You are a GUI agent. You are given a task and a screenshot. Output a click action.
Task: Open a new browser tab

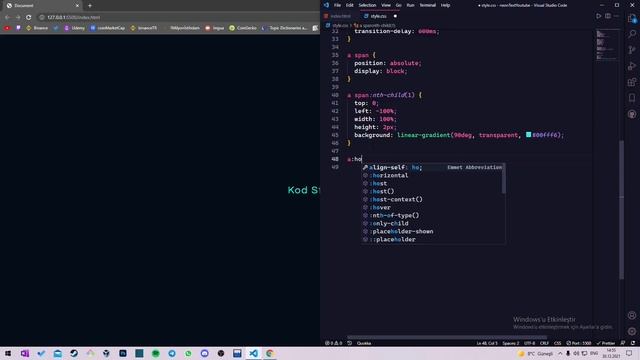point(90,6)
